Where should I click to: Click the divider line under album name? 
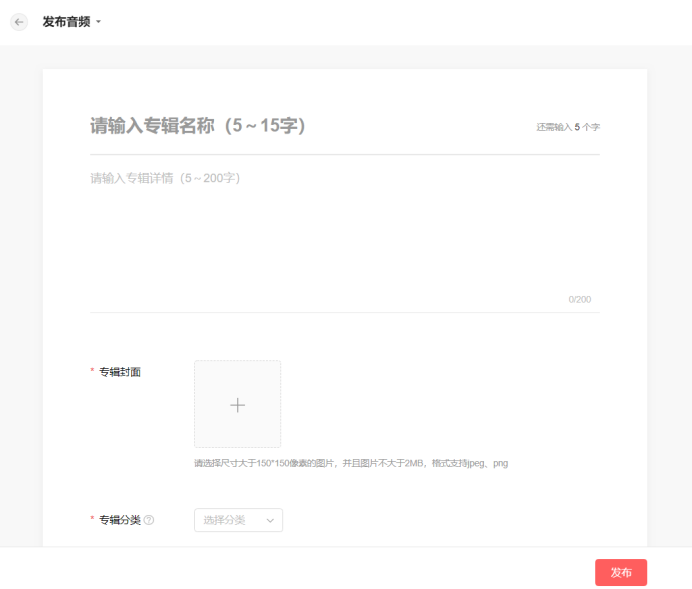pyautogui.click(x=345, y=155)
